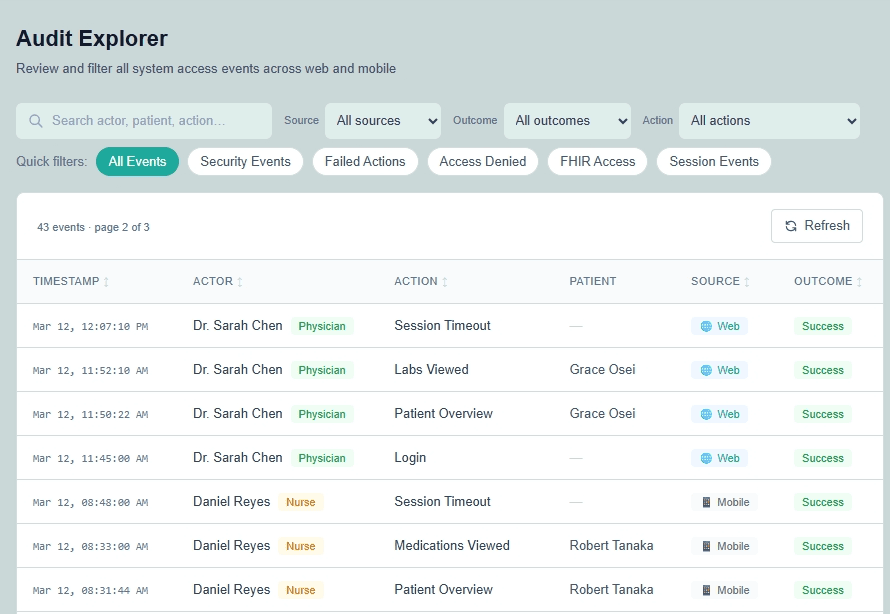Image resolution: width=890 pixels, height=614 pixels.
Task: Toggle the Access Denied quick filter
Action: coord(483,161)
